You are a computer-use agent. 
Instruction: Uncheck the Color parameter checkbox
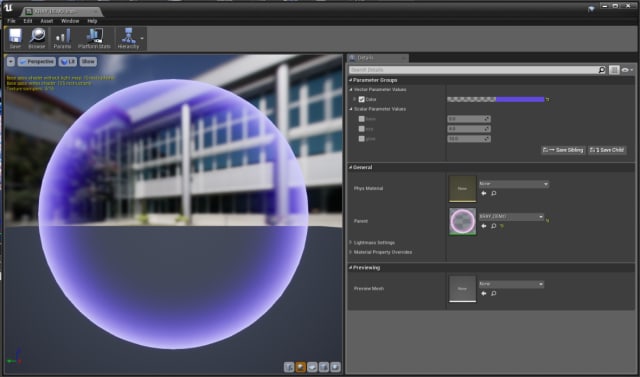click(x=361, y=100)
